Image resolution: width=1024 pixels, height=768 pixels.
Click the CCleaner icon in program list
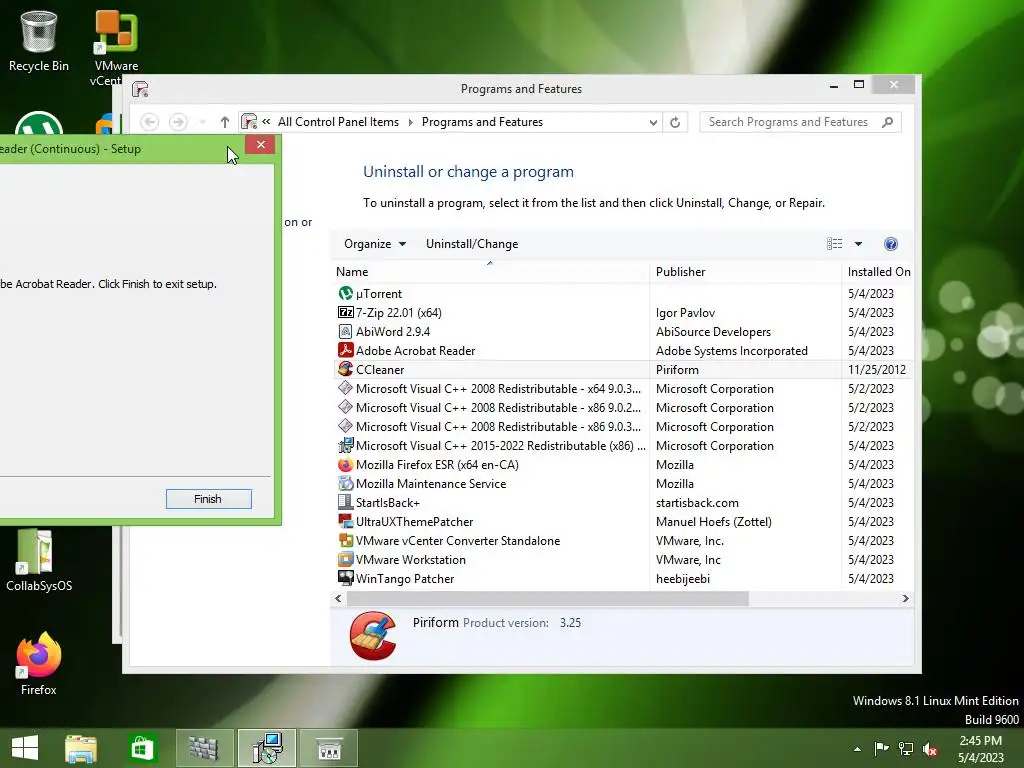[345, 370]
